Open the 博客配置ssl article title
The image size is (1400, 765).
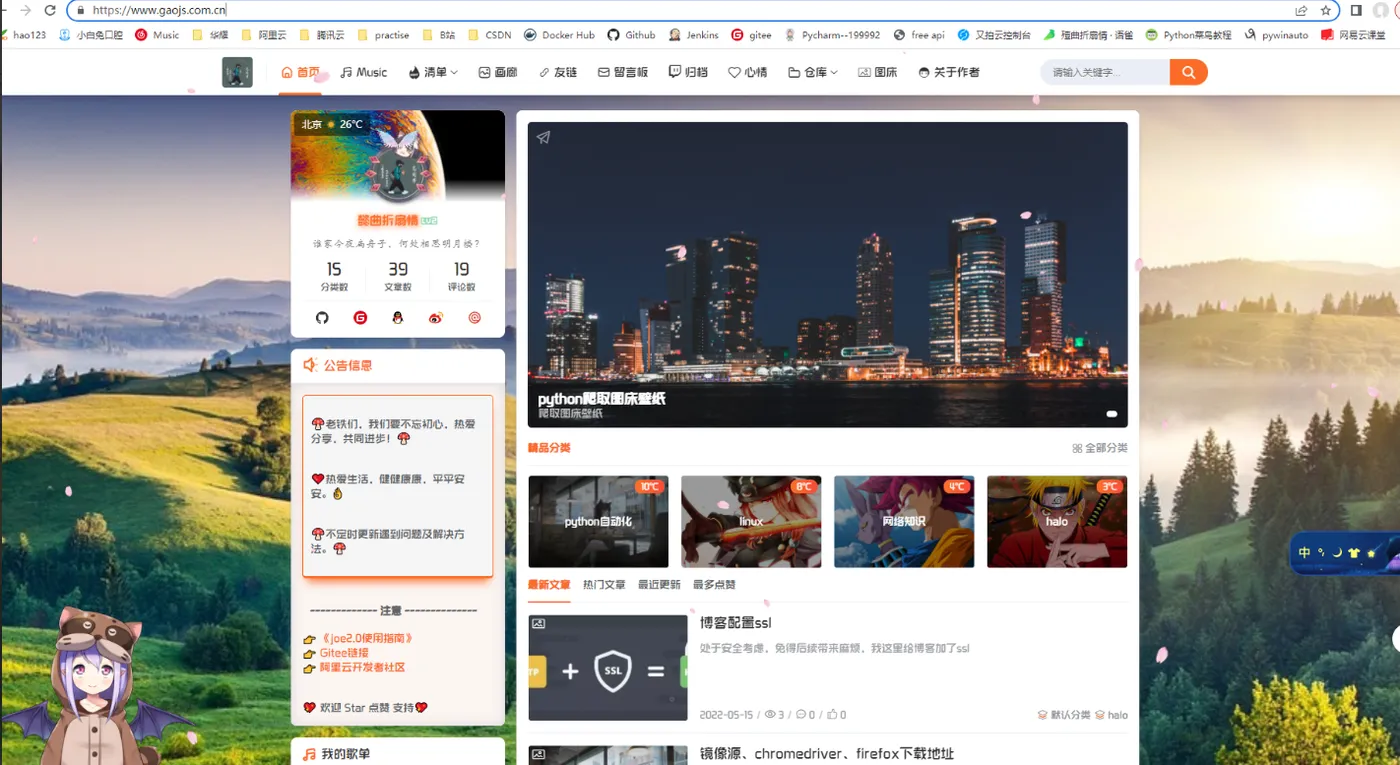click(x=735, y=623)
